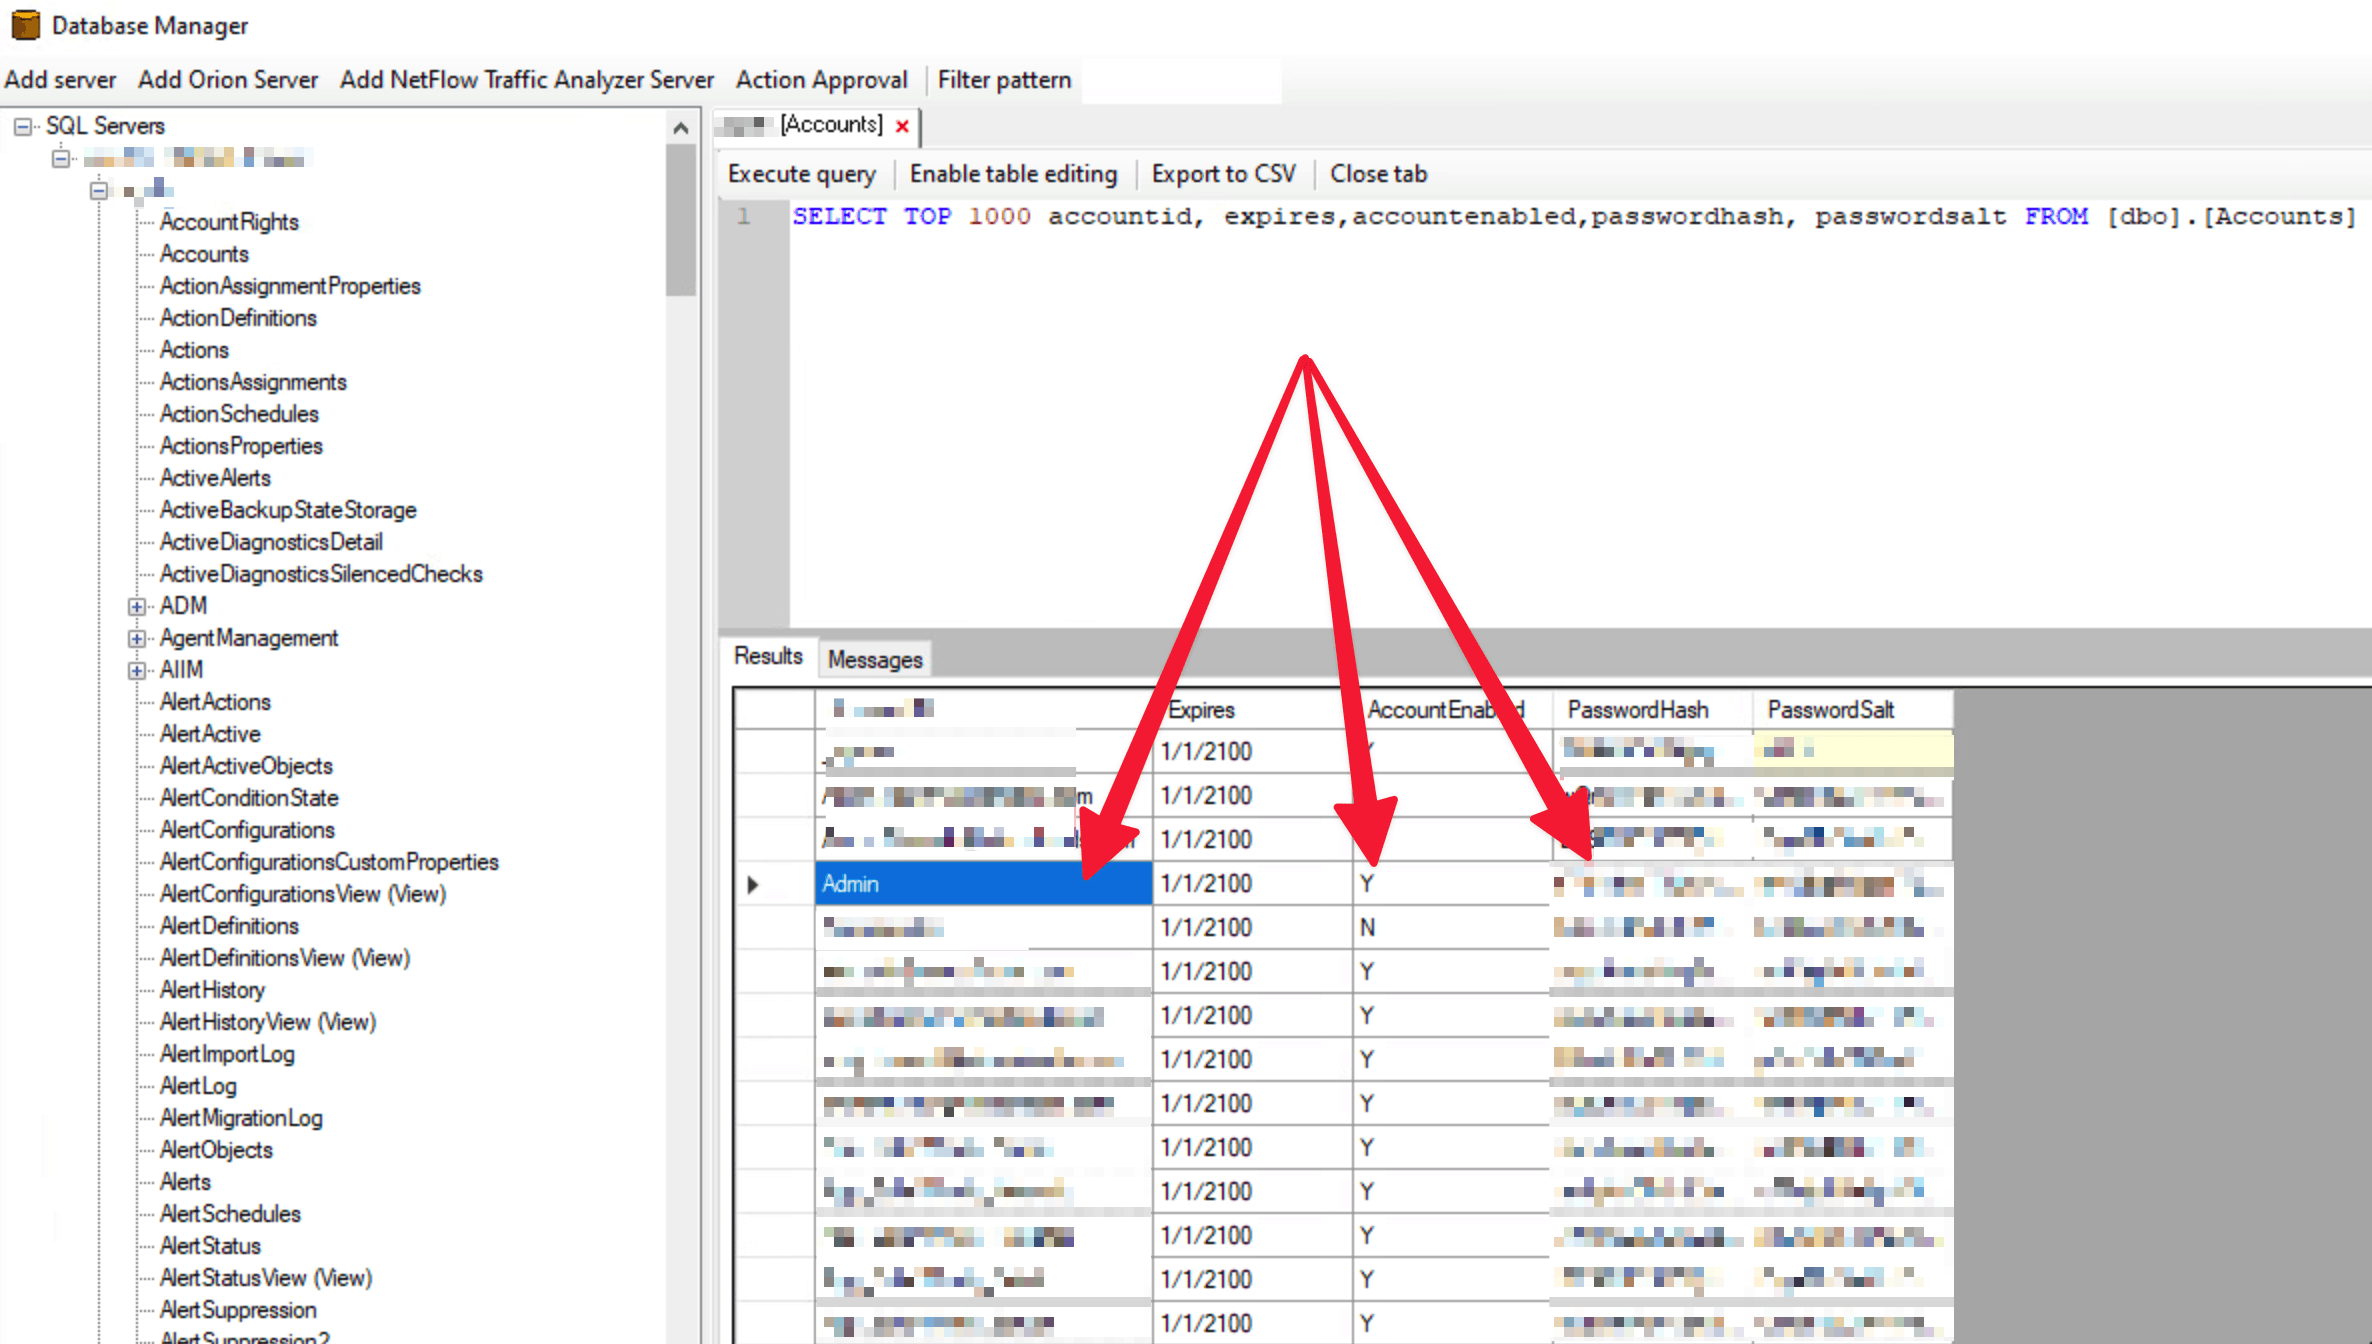Select AccountRights table in tree
This screenshot has width=2372, height=1344.
pos(229,222)
